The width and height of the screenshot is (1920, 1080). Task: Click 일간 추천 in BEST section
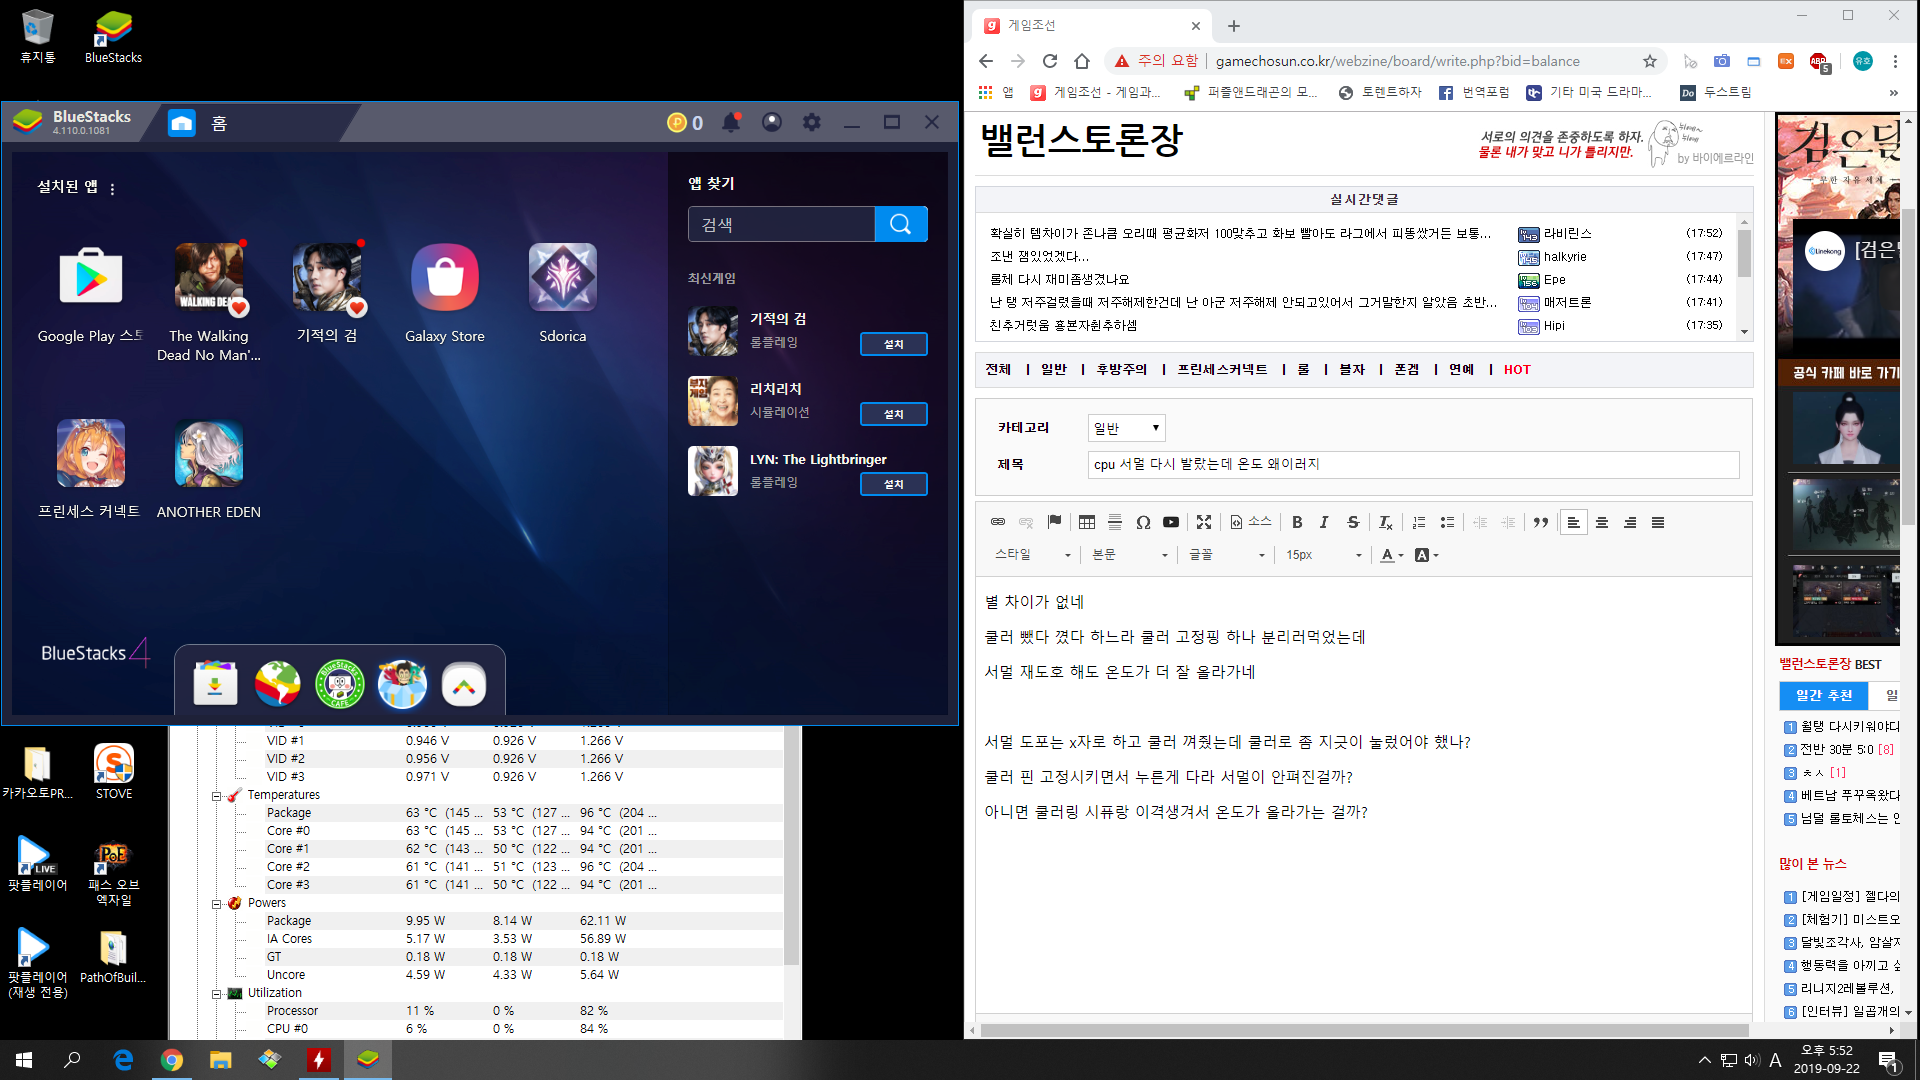pyautogui.click(x=1823, y=695)
